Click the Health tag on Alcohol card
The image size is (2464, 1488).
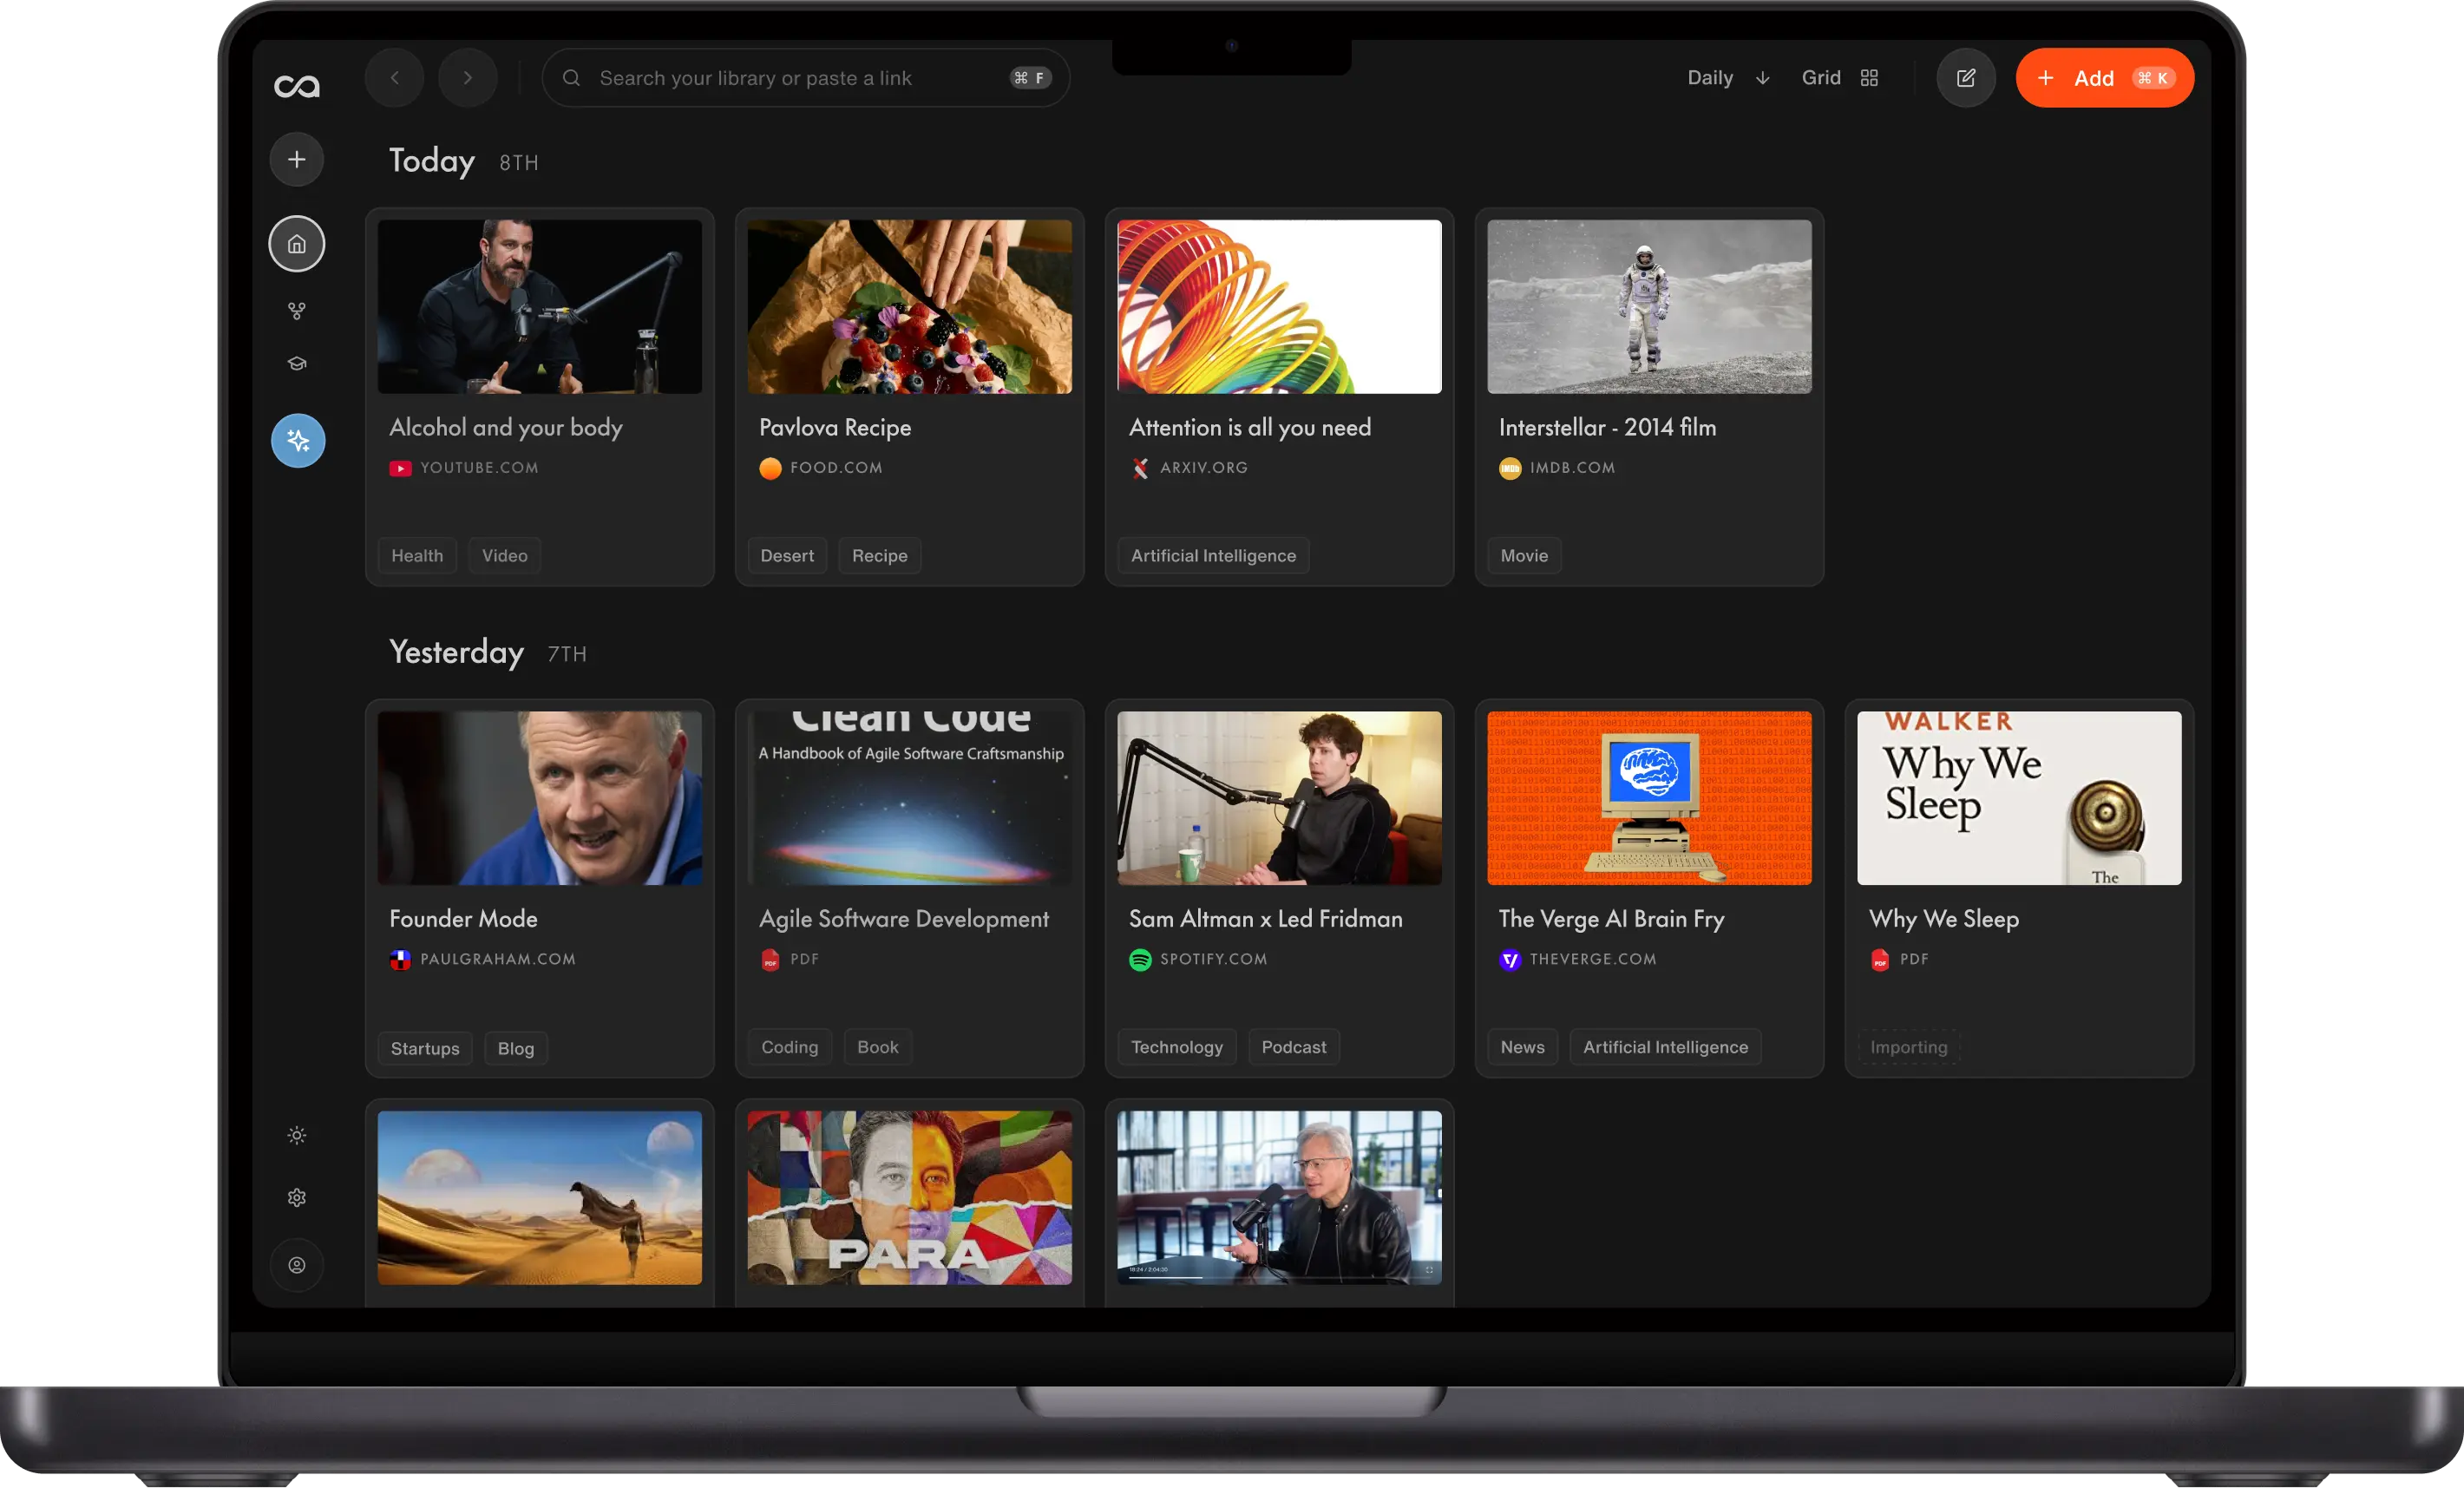[417, 556]
